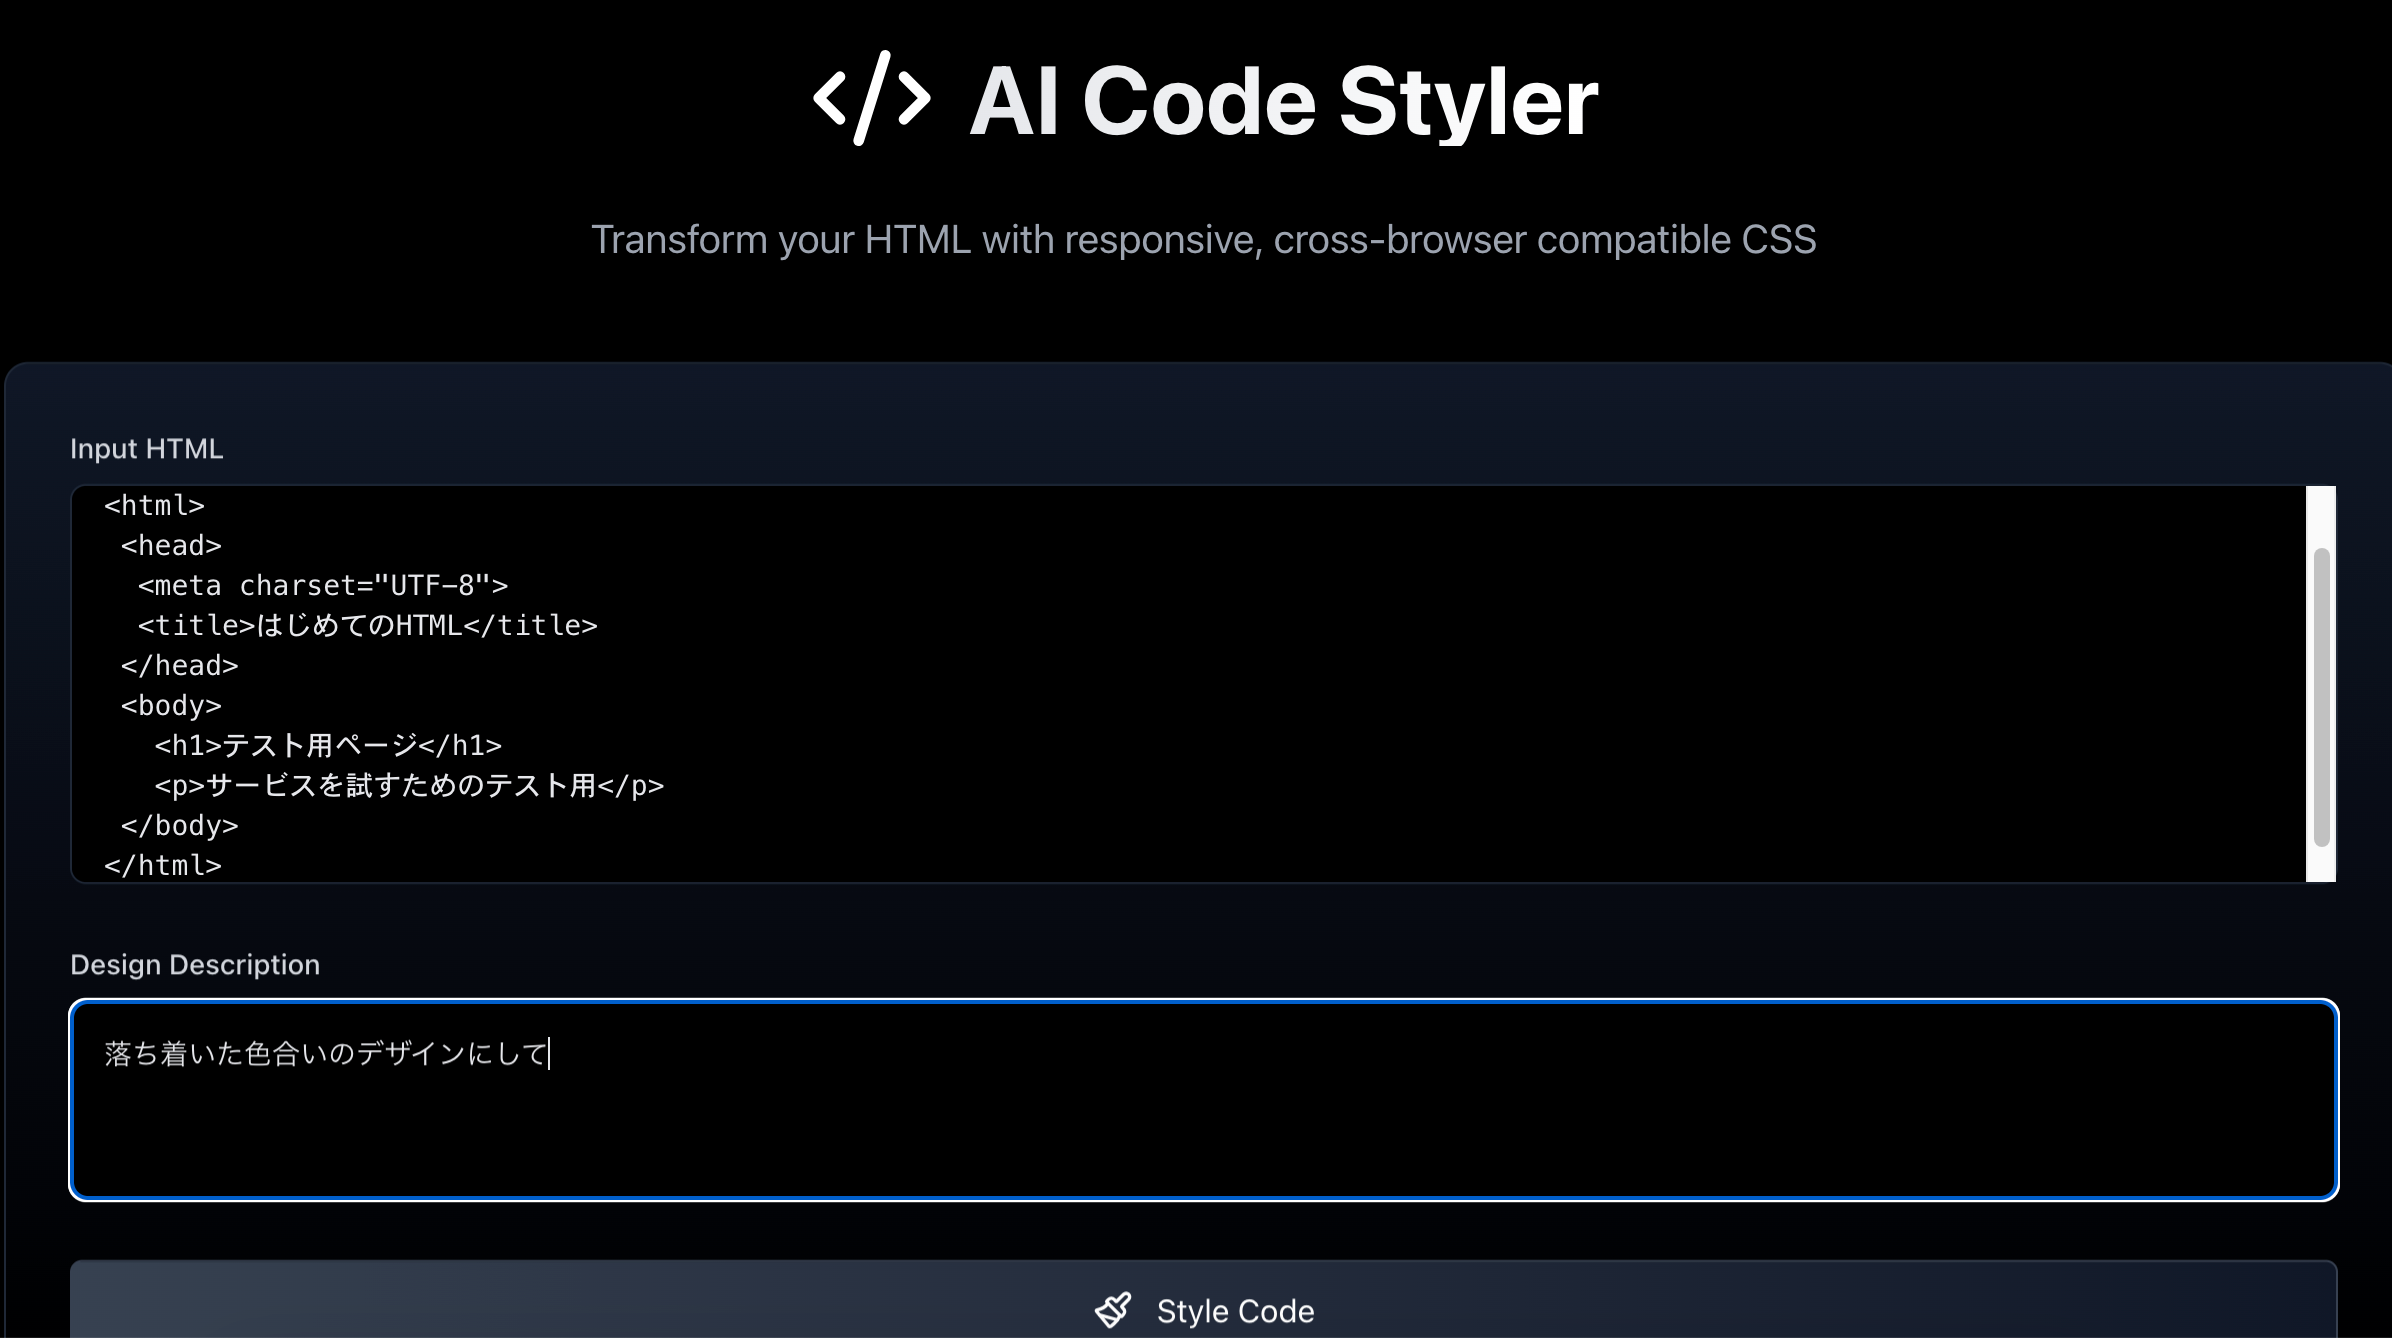Click the Input HTML label
This screenshot has width=2392, height=1338.
tap(146, 449)
